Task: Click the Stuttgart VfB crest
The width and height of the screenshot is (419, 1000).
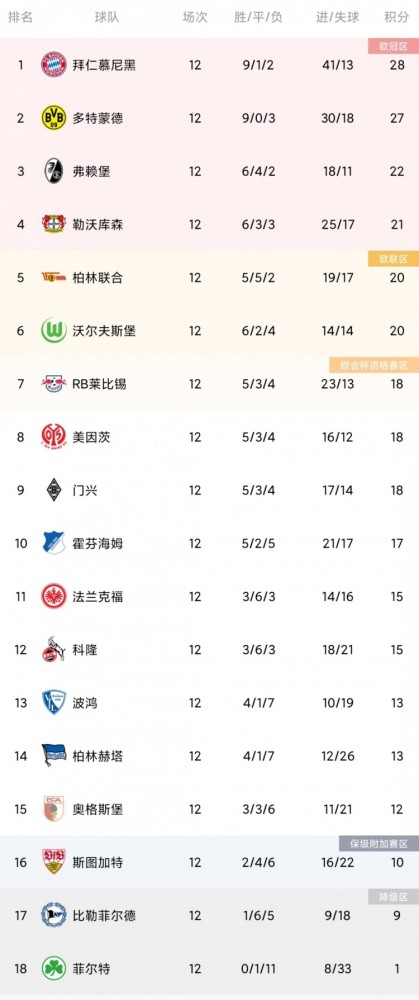Action: pyautogui.click(x=54, y=862)
